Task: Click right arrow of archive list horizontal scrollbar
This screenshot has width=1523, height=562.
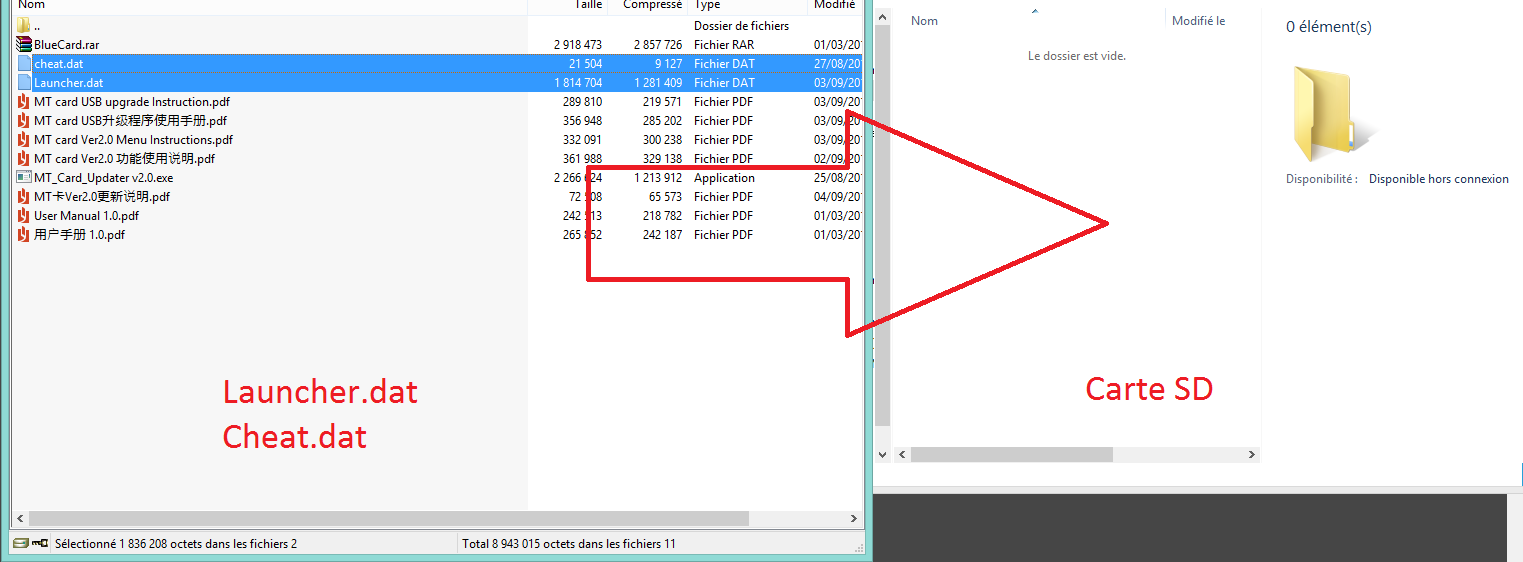Action: pyautogui.click(x=853, y=519)
